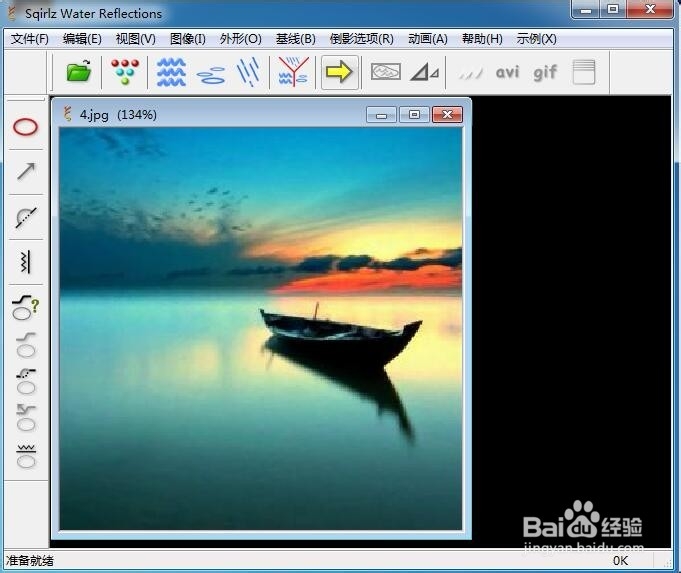Click the grayed-out flash animation icon
The width and height of the screenshot is (681, 573).
[x=471, y=73]
